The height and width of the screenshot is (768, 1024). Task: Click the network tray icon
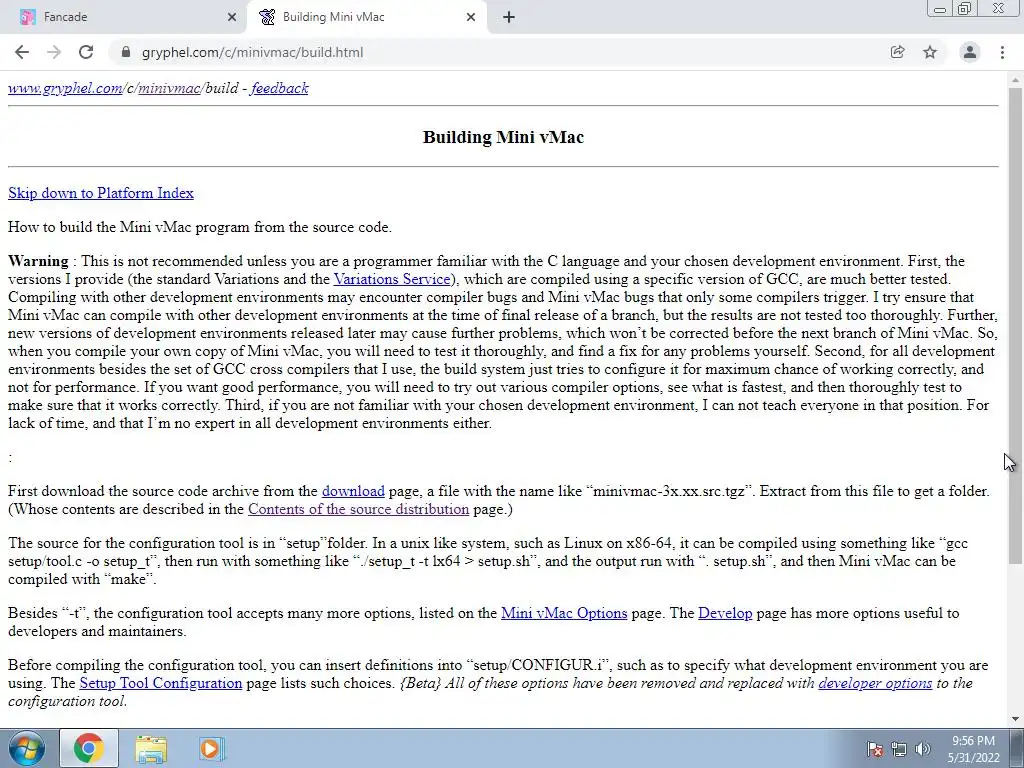coord(899,749)
